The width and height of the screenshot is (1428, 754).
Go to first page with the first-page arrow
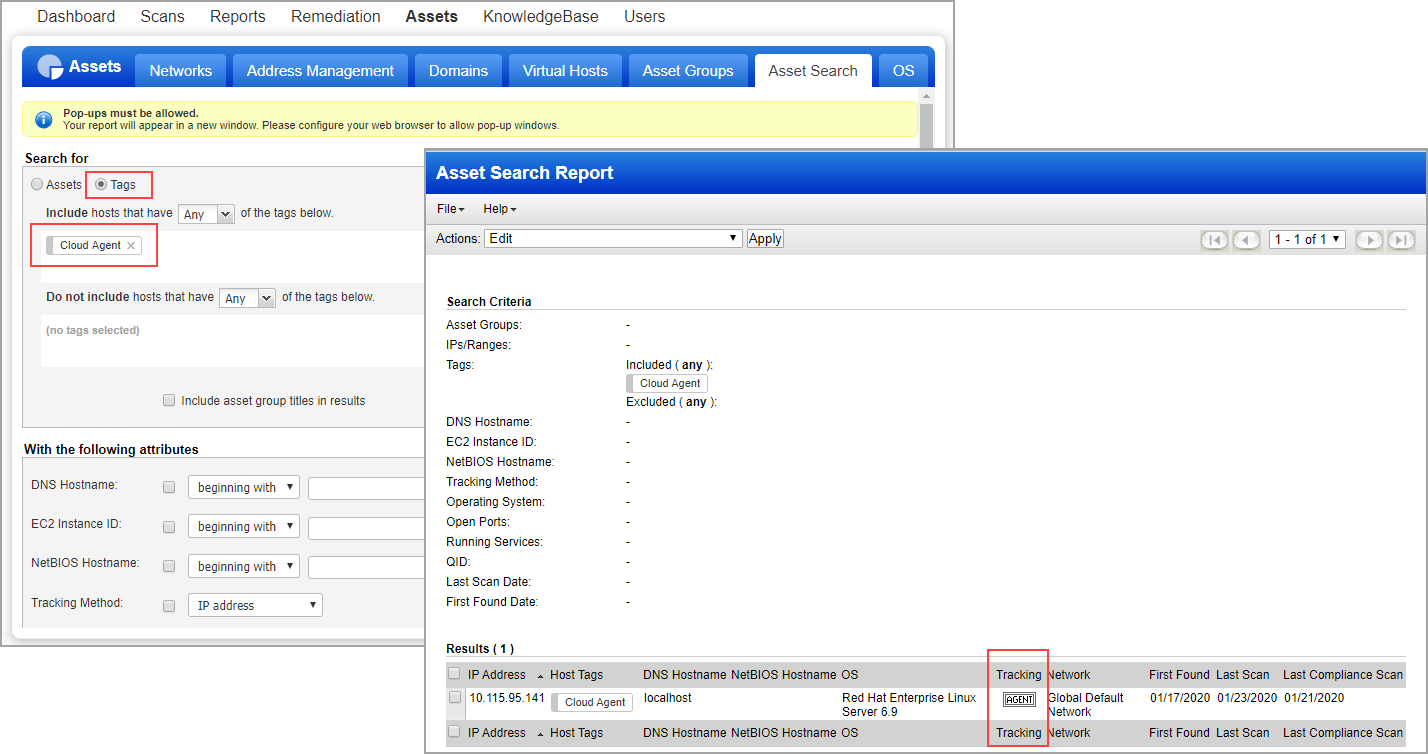pos(1214,240)
